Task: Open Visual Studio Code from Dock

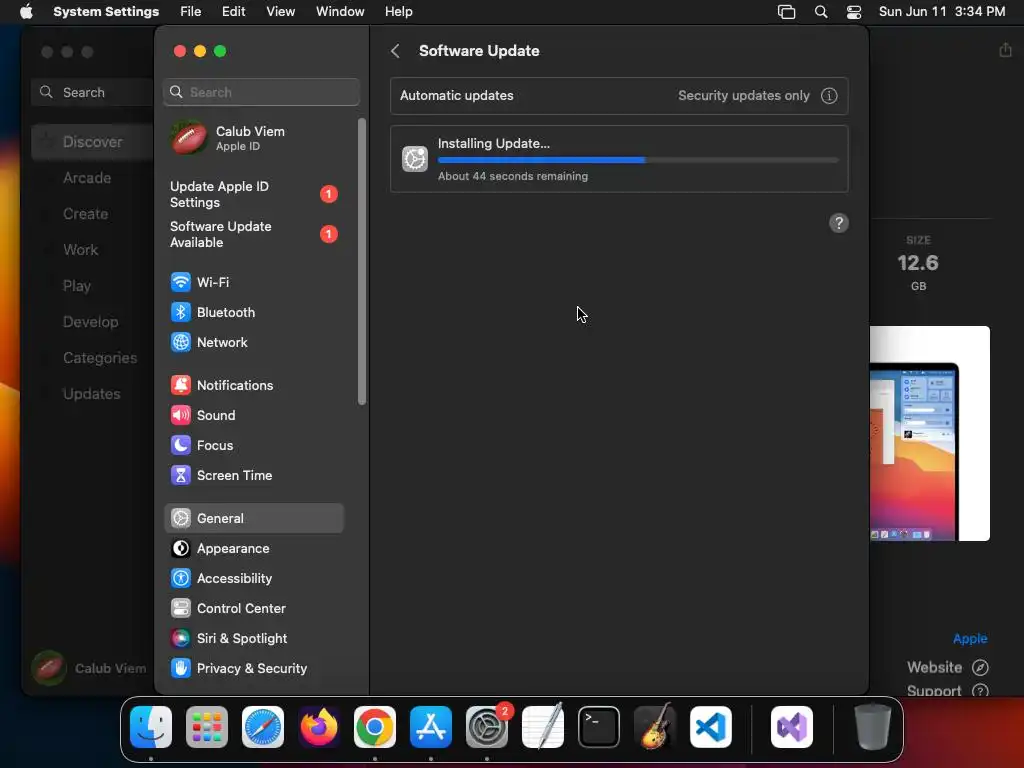Action: [711, 727]
